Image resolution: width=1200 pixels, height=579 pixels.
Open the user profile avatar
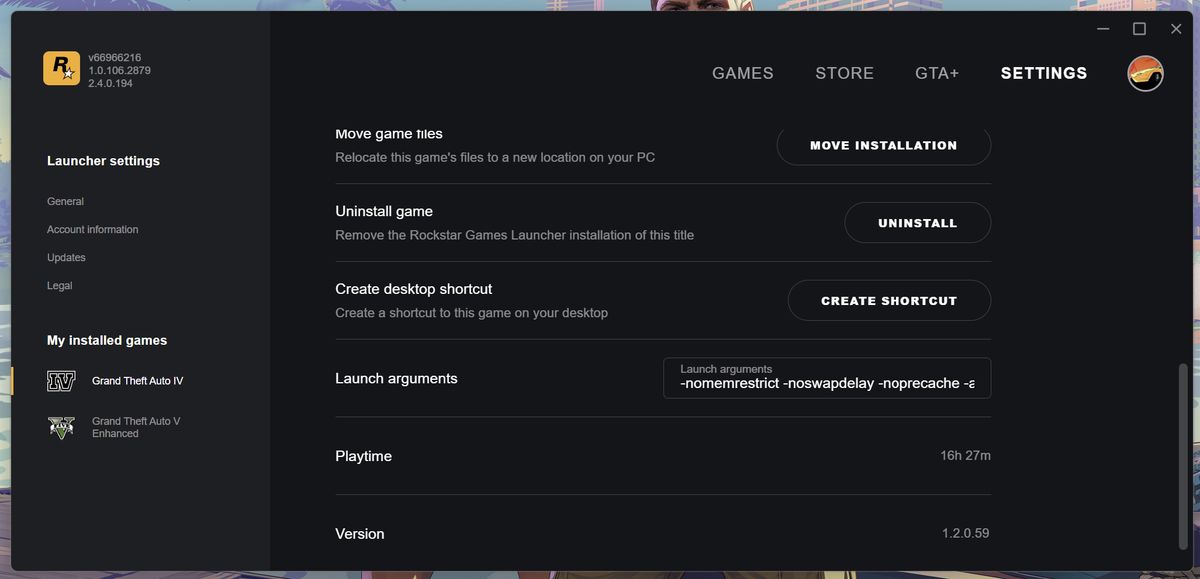coord(1145,74)
